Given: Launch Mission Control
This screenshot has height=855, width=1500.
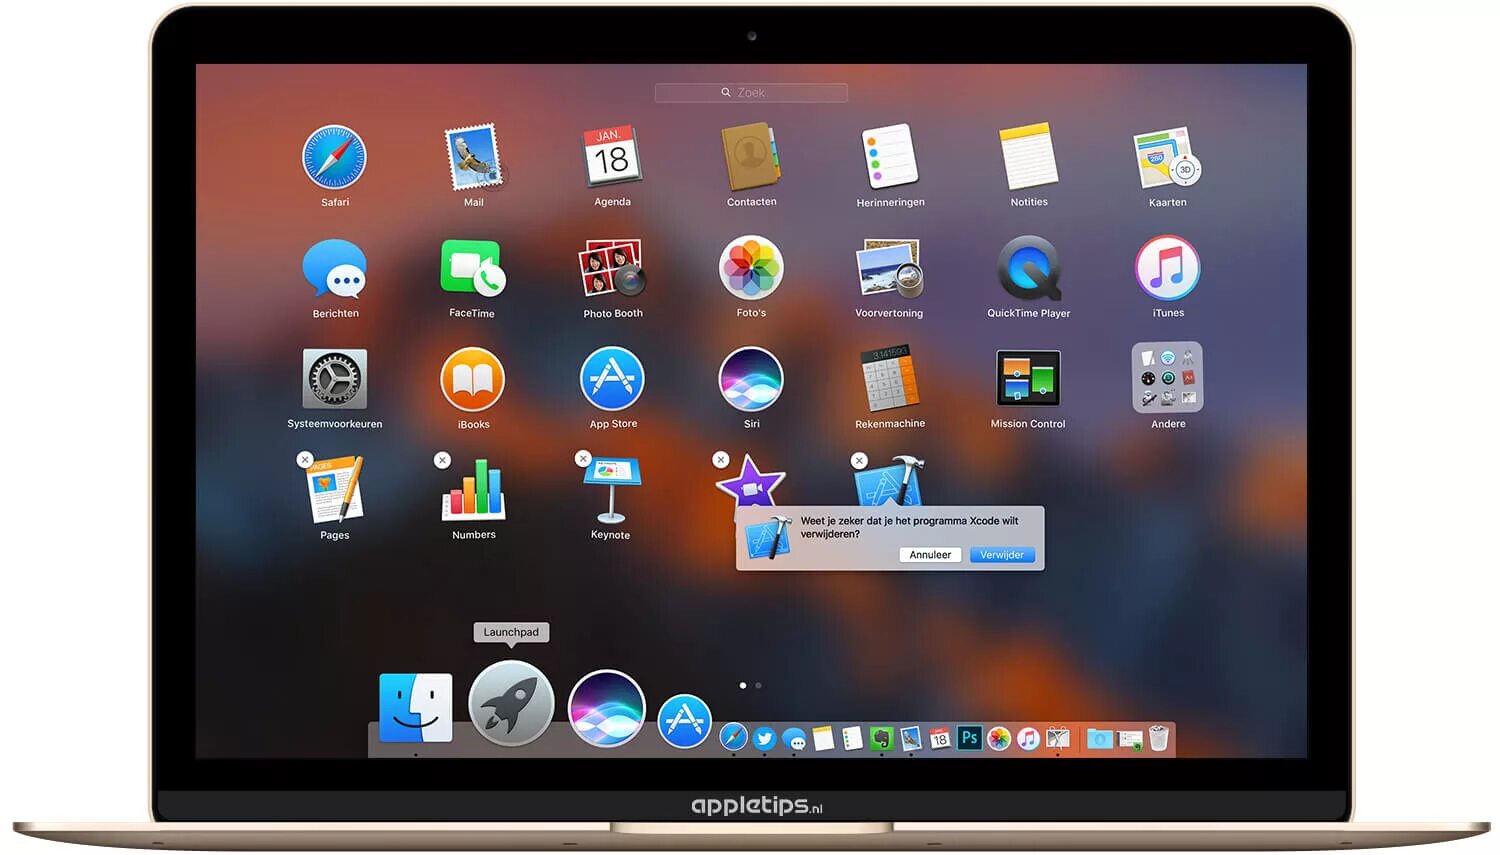Looking at the screenshot, I should tap(1028, 378).
